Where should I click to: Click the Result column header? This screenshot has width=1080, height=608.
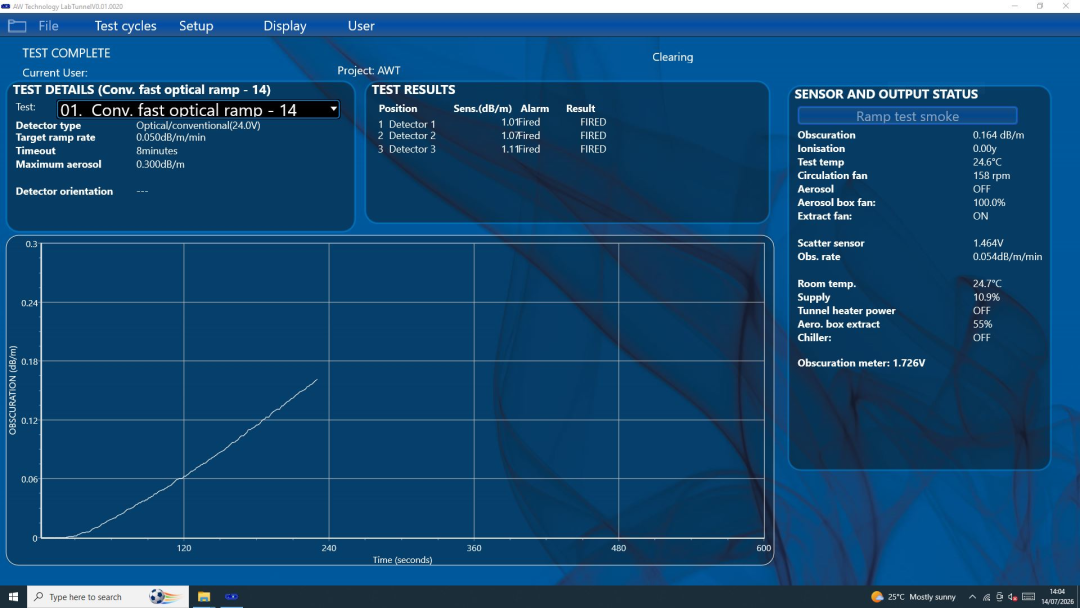point(581,108)
